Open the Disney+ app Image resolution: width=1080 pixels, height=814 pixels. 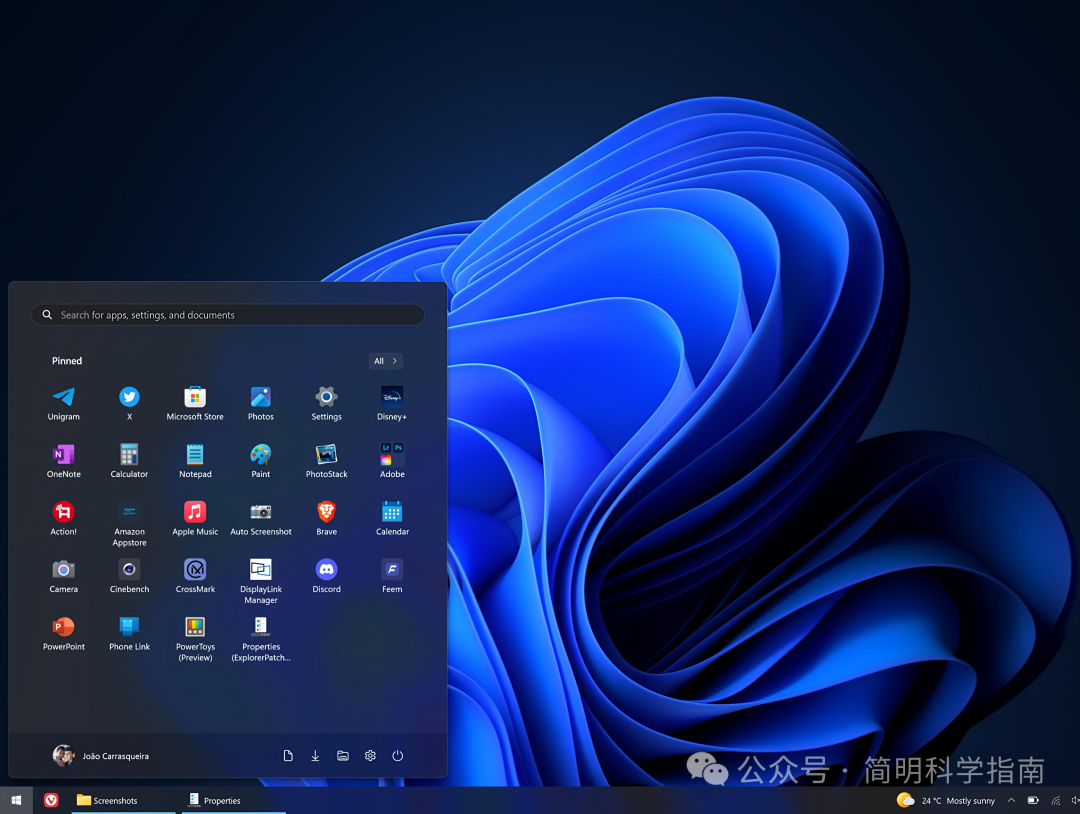click(x=392, y=398)
